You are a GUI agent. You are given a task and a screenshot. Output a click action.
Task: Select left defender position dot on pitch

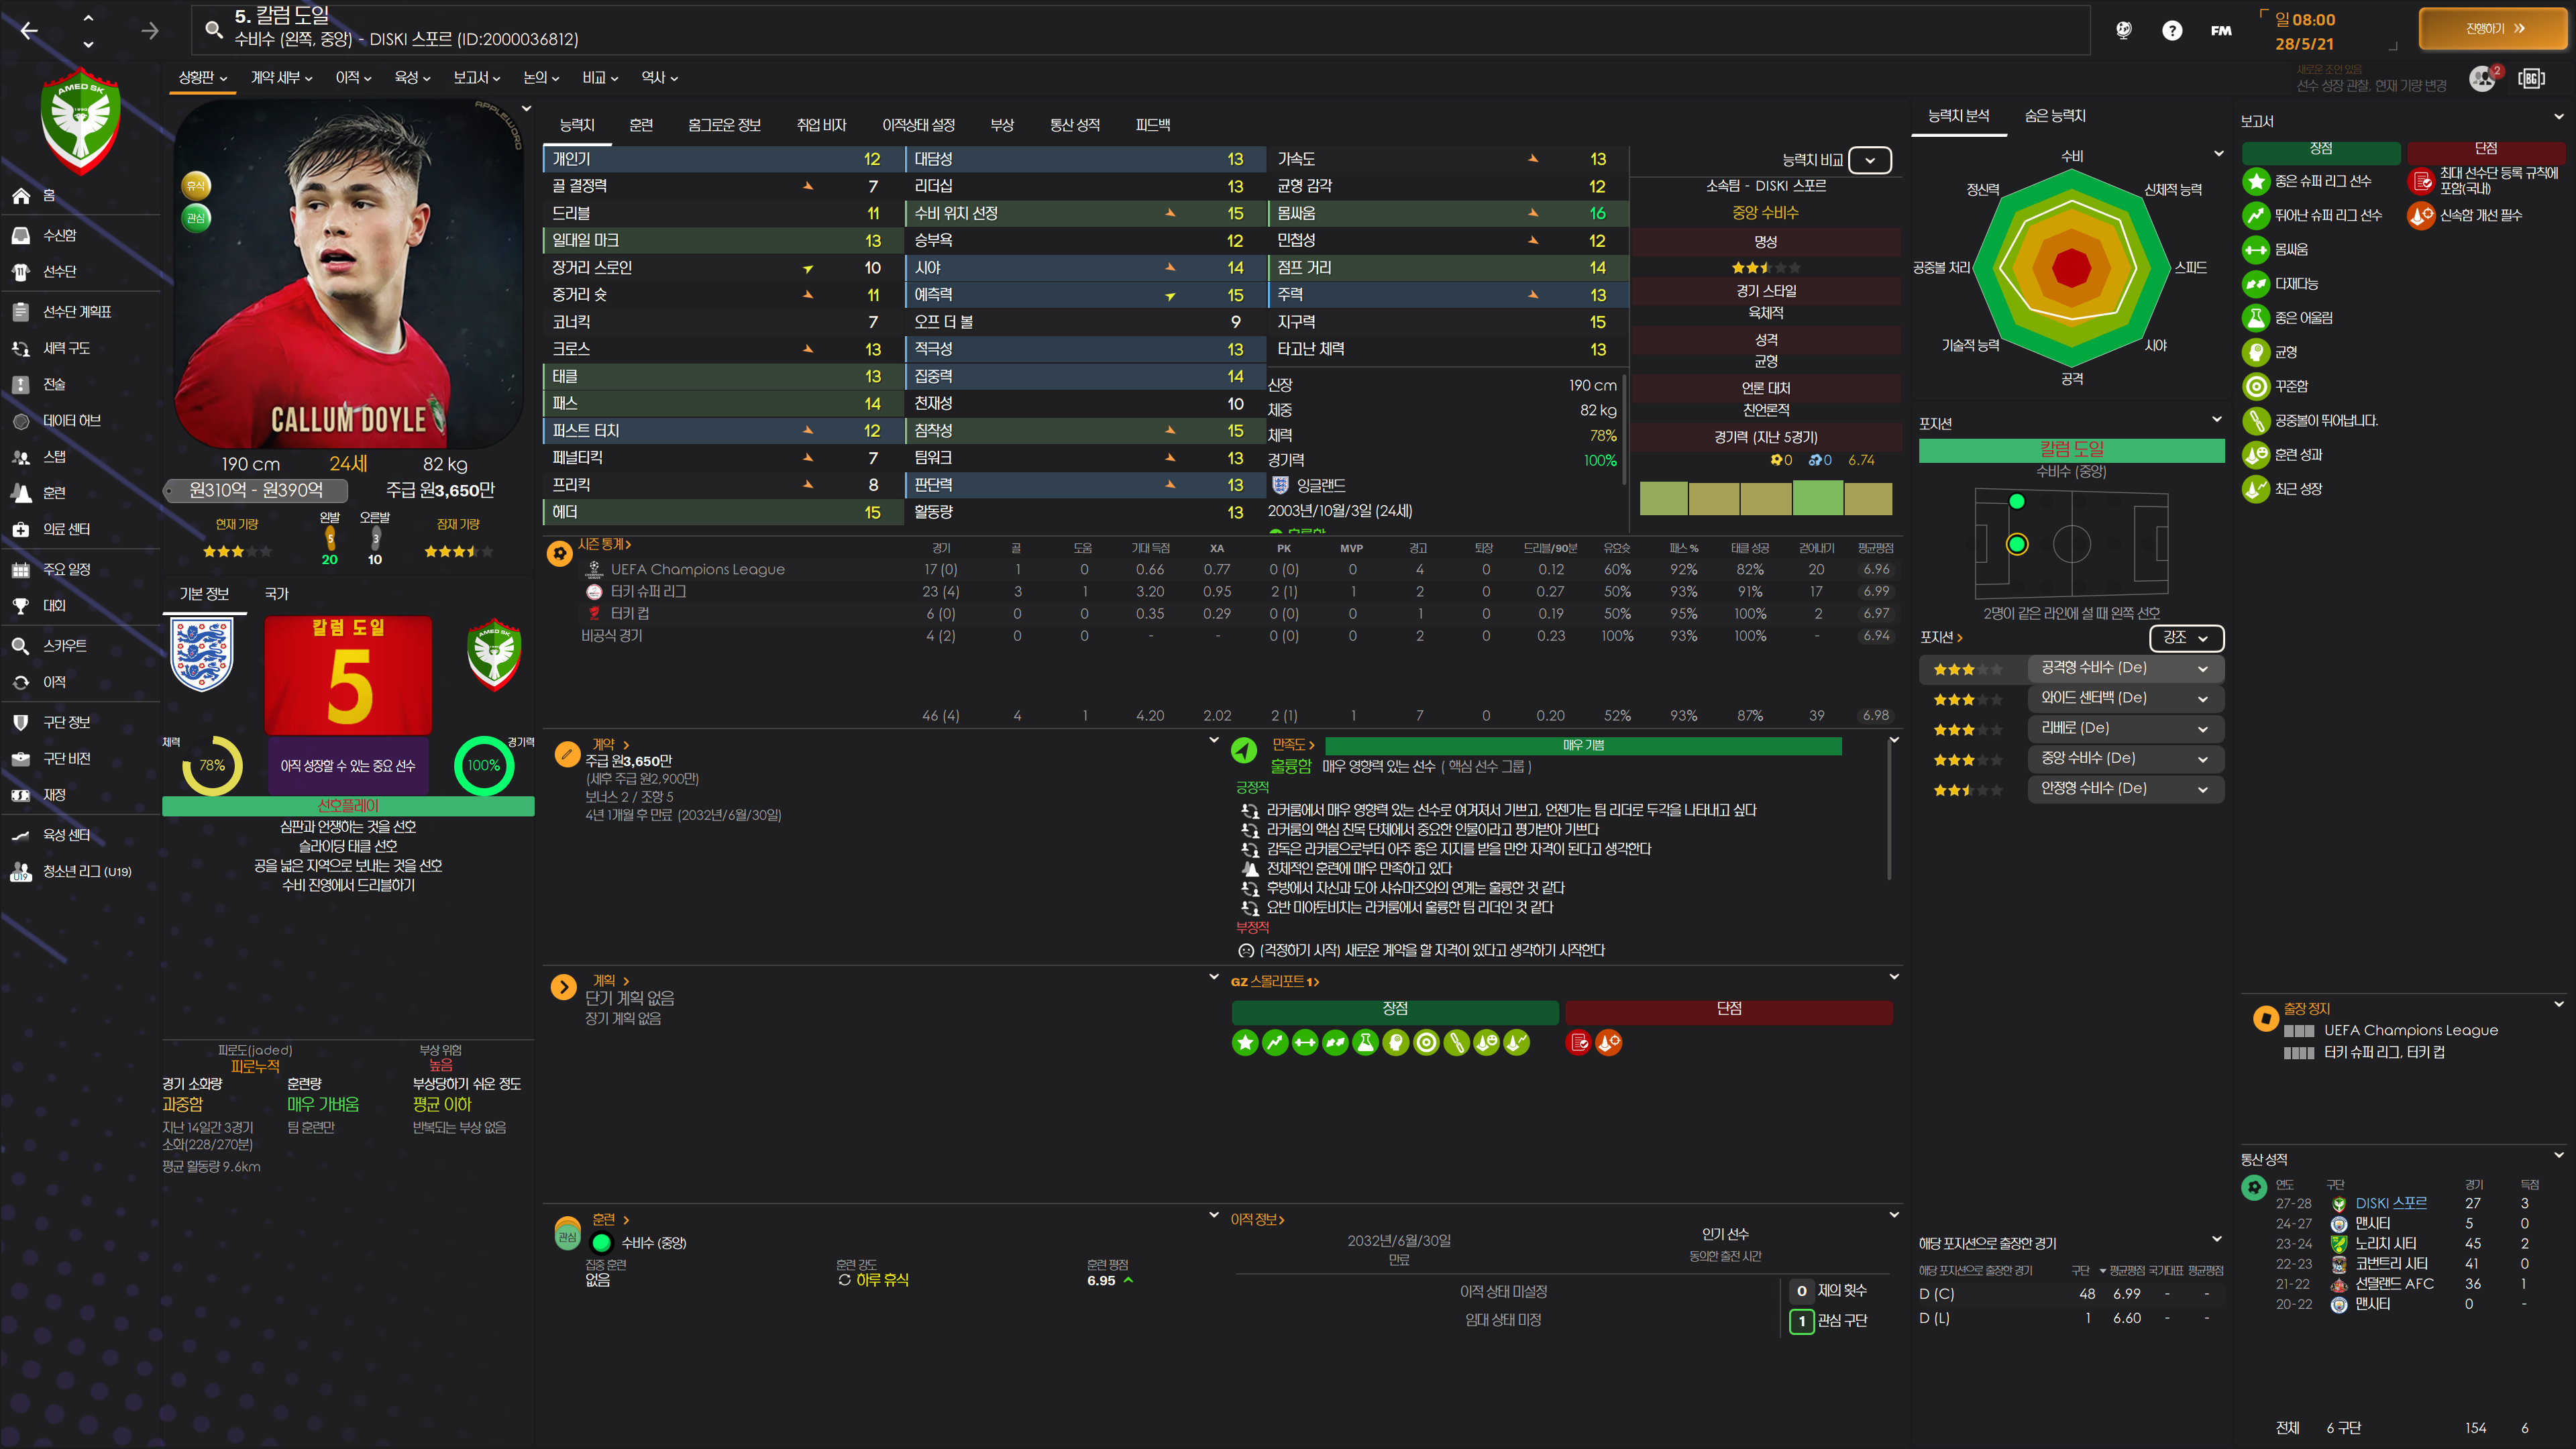[2016, 502]
